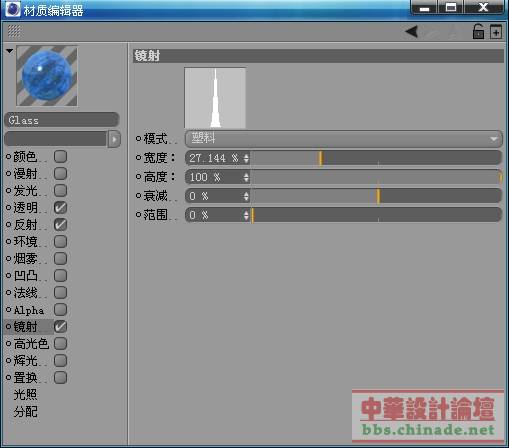
Task: Click the 宽度 stepper arrows
Action: (246, 158)
